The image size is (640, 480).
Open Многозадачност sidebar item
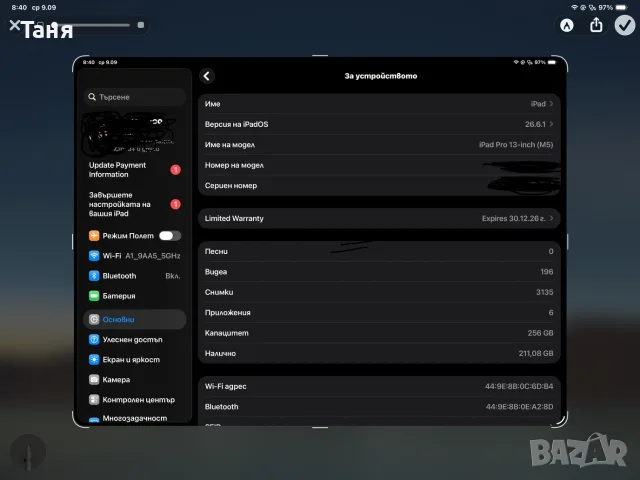coord(135,418)
